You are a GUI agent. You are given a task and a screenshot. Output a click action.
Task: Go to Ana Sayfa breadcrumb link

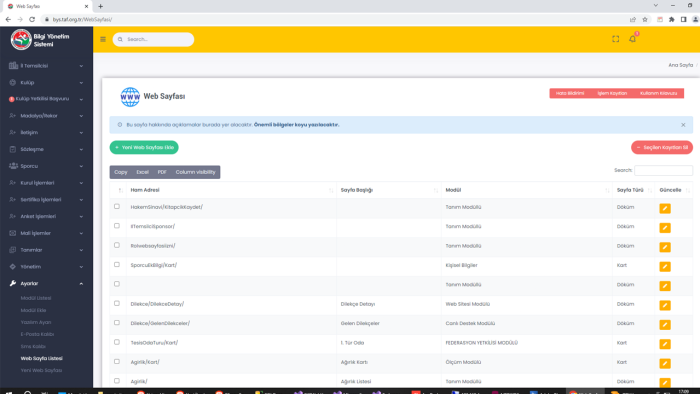tap(680, 65)
